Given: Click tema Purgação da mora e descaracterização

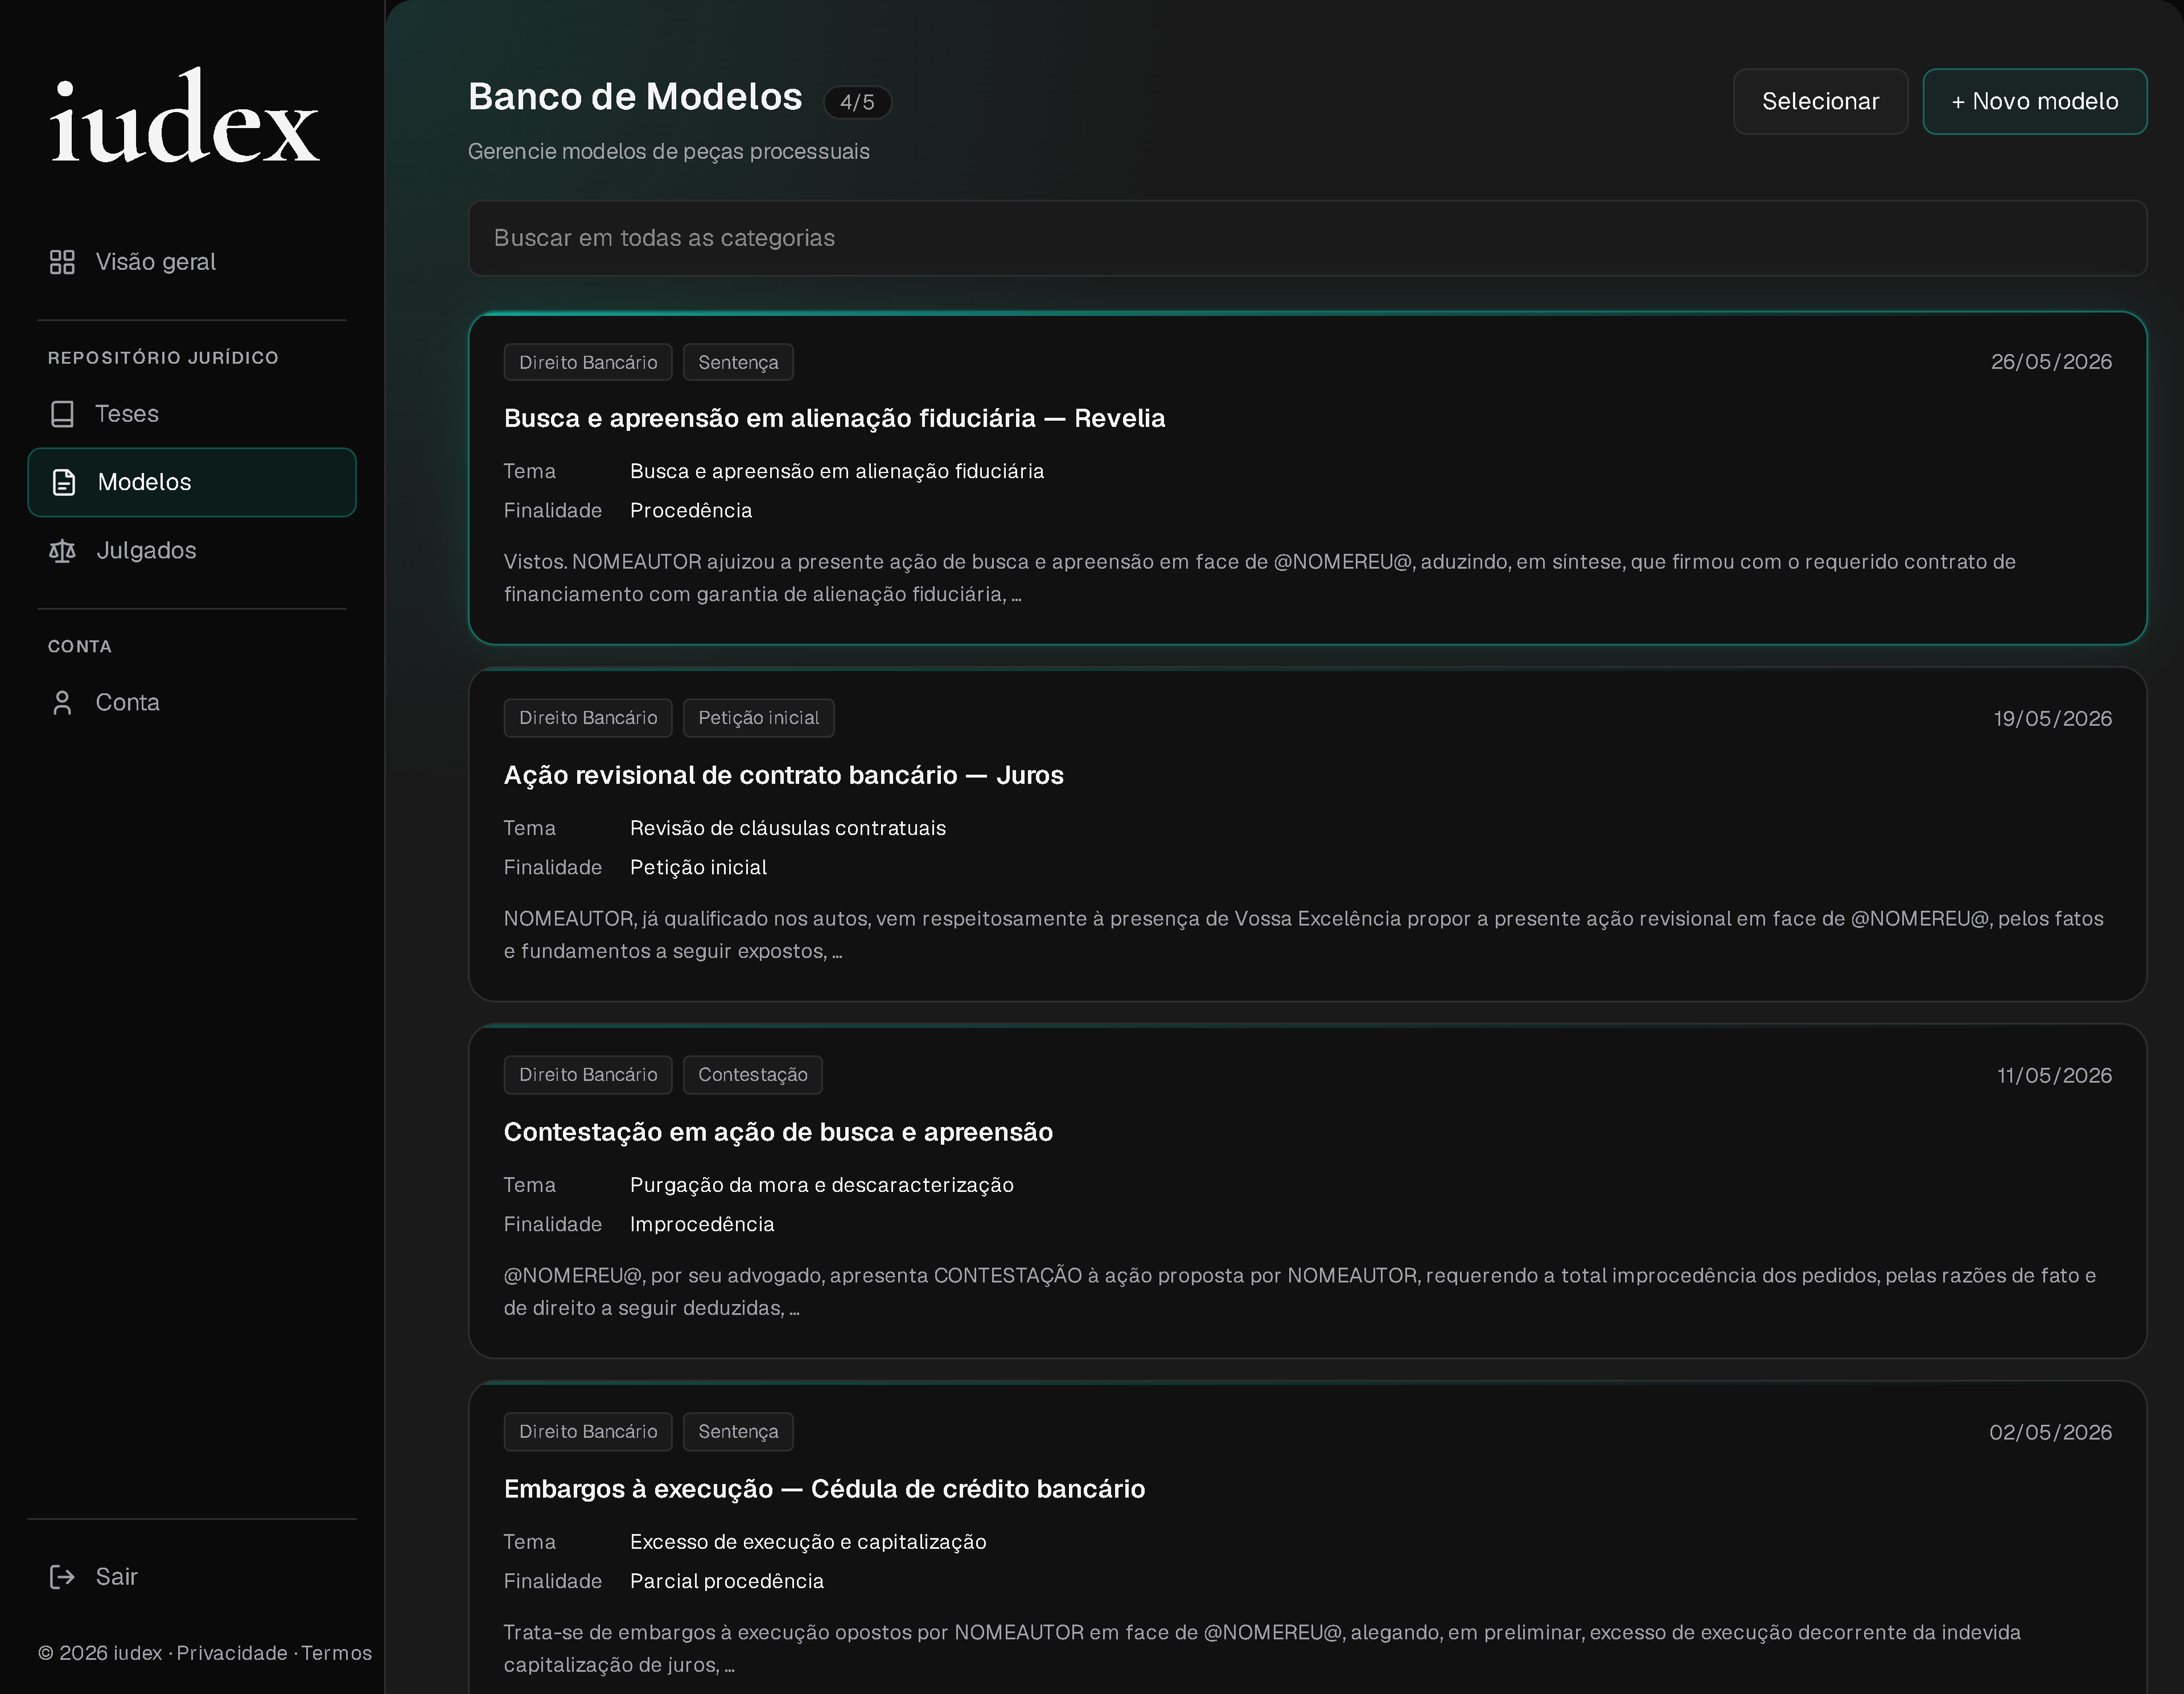Looking at the screenshot, I should point(821,1185).
